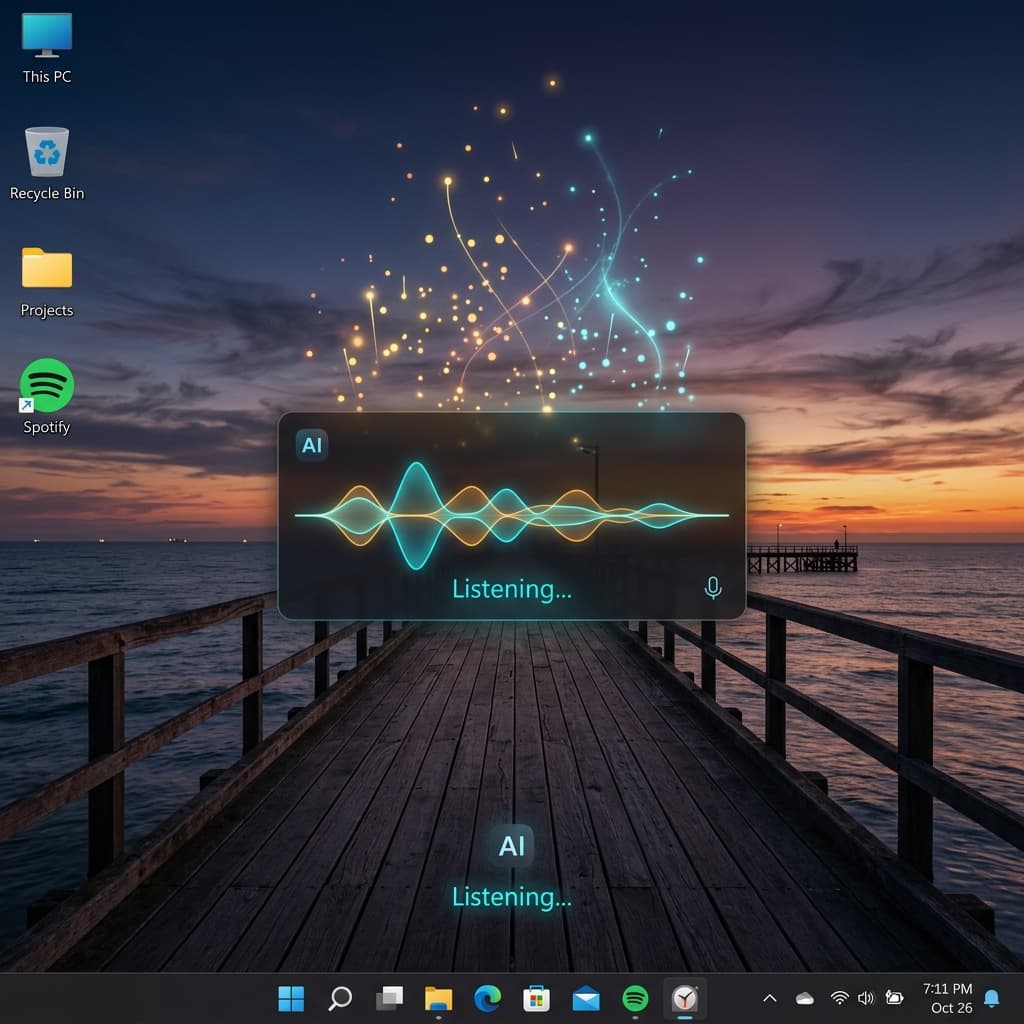The image size is (1024, 1024).
Task: Open taskbar Search
Action: (340, 998)
